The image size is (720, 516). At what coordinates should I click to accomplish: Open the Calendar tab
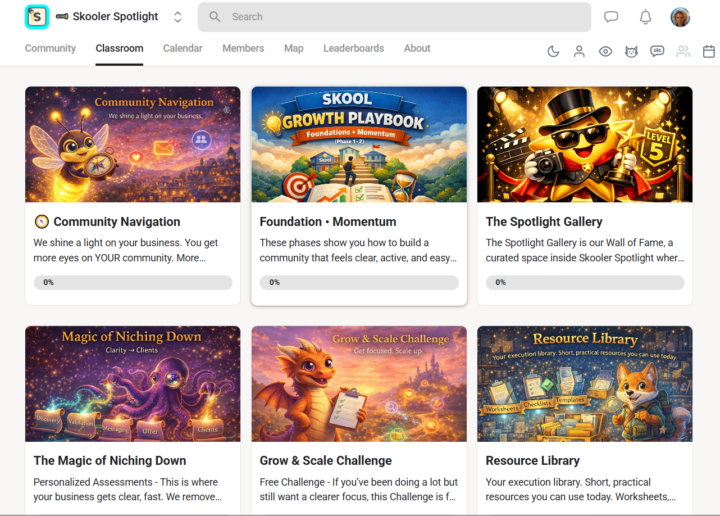[x=183, y=48]
